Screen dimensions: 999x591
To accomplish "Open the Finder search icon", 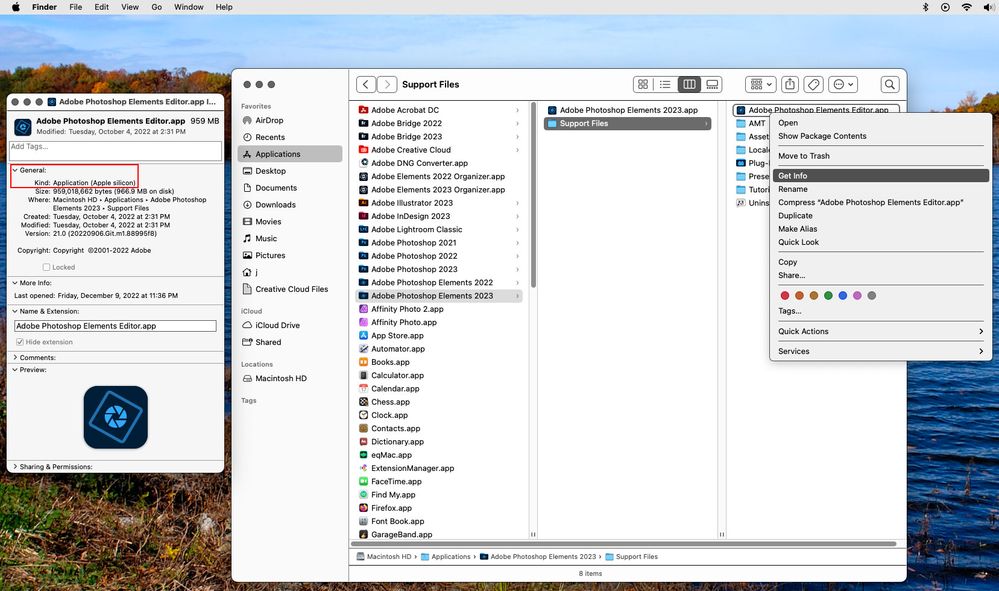I will [890, 84].
